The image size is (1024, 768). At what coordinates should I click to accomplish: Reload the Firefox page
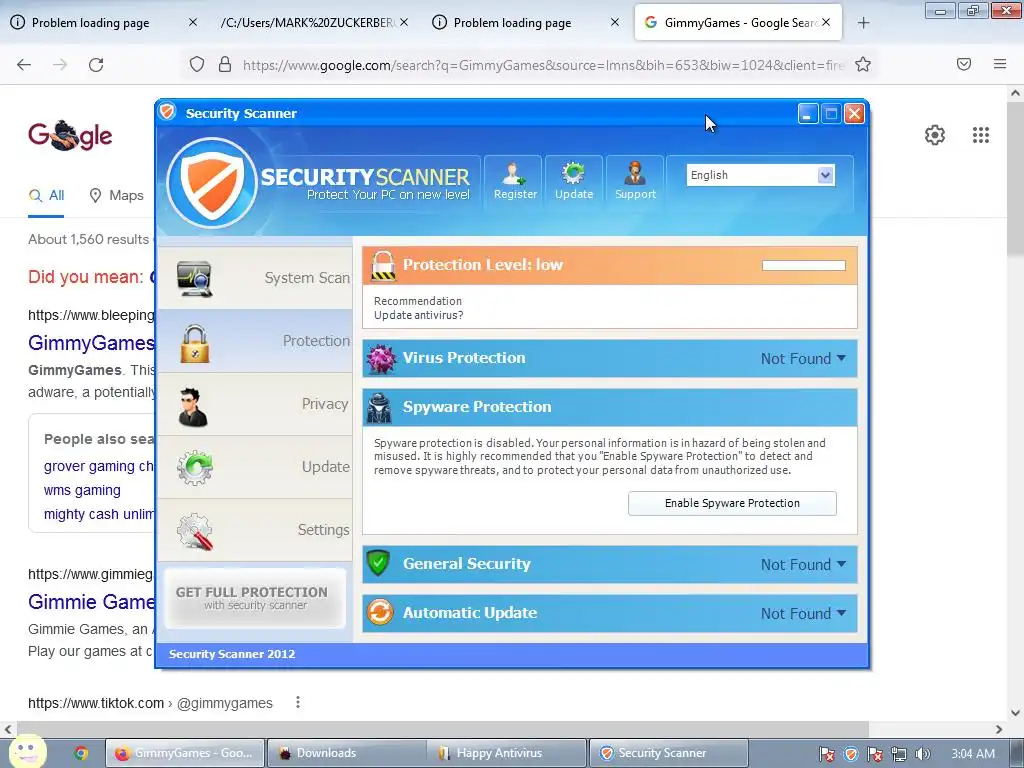point(96,65)
